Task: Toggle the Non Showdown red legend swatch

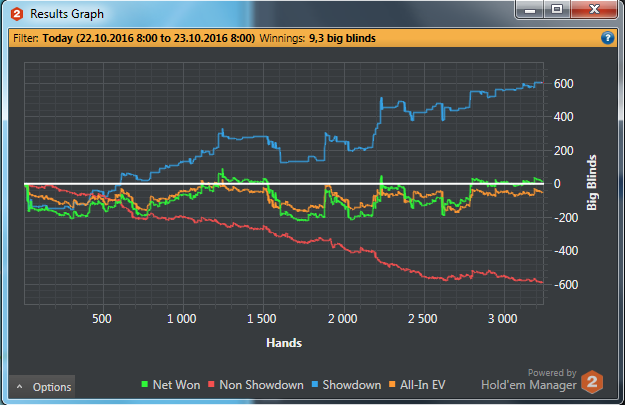Action: click(x=211, y=384)
